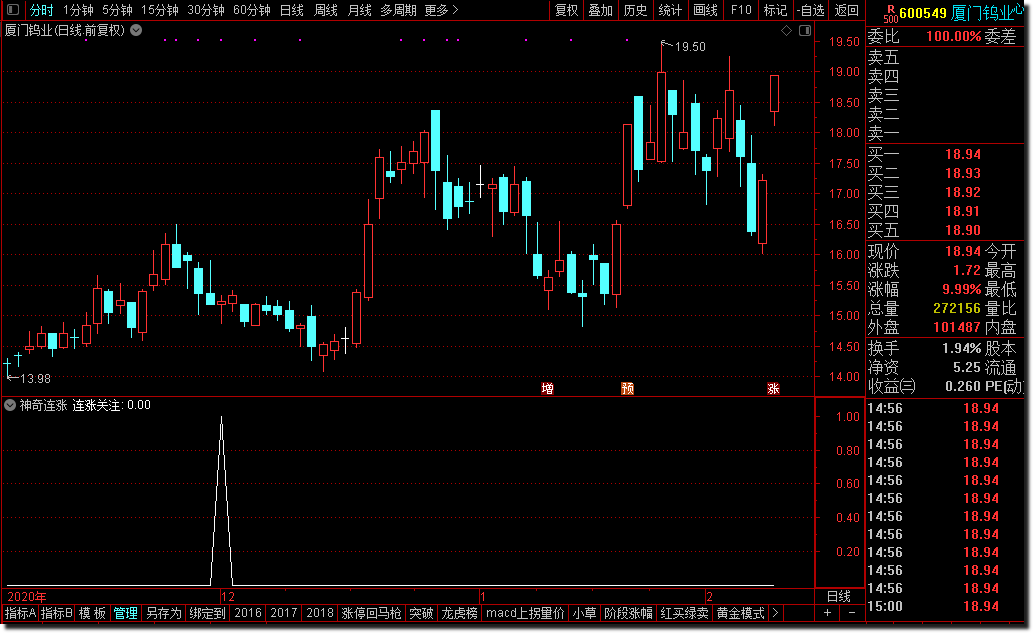Select 涨停回马枪 indicator tab
Viewport: 1034px width, 633px height.
coord(371,613)
